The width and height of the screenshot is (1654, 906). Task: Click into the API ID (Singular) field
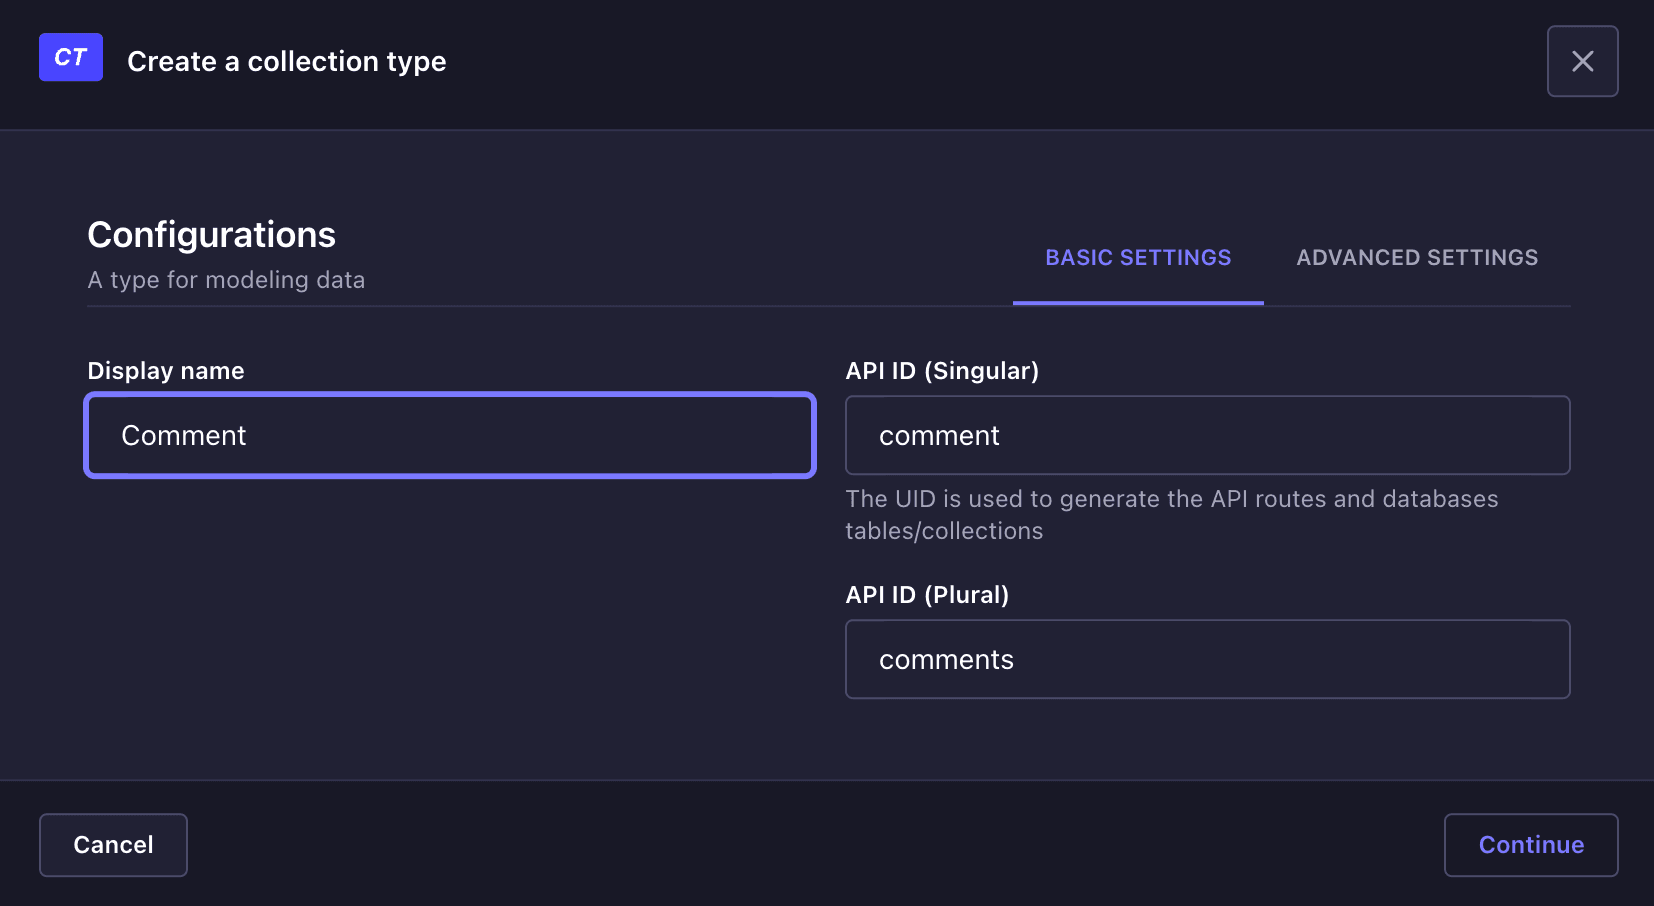[x=1207, y=436]
